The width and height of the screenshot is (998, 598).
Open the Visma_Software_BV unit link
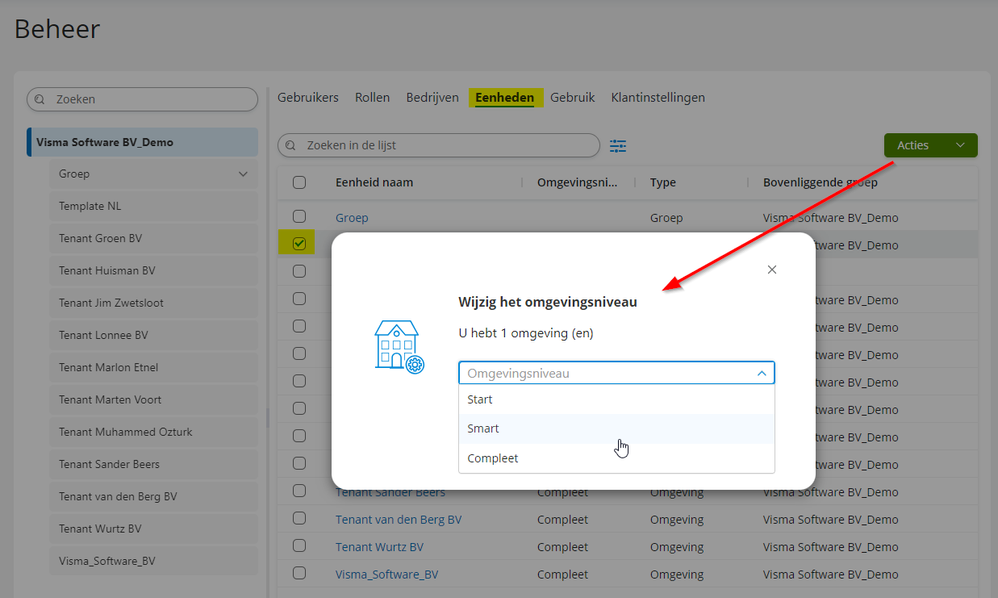(x=387, y=574)
